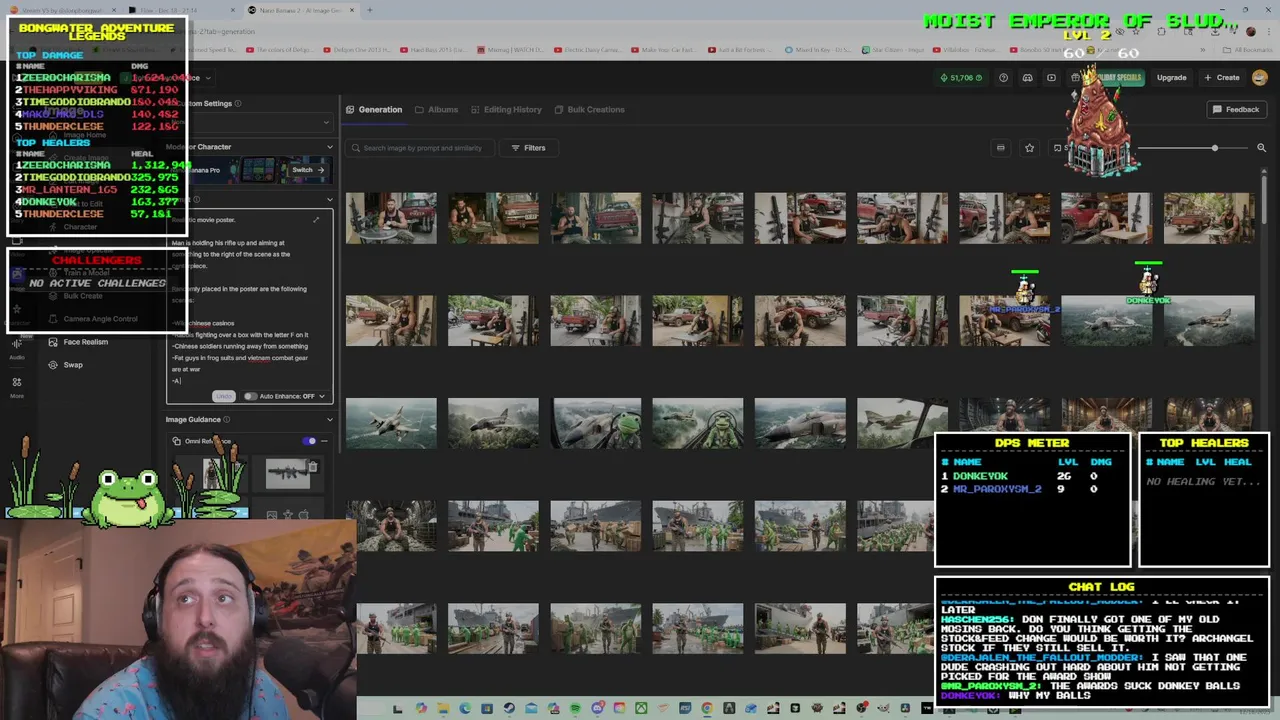Open the gift rewards icon in header
This screenshot has height=720, width=1280.
(1075, 78)
